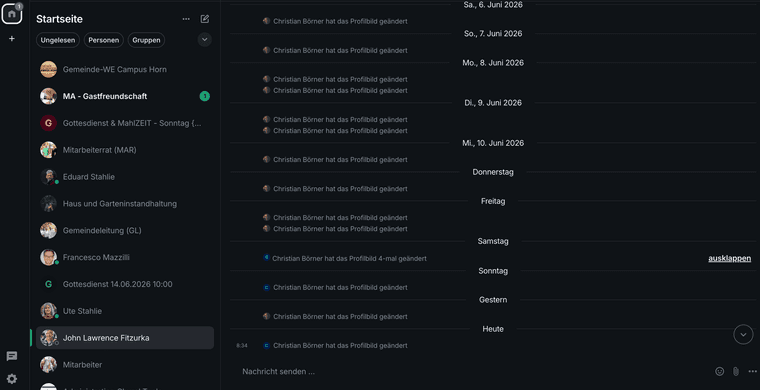
Task: Jump to latest with the down-arrow button
Action: [x=743, y=334]
